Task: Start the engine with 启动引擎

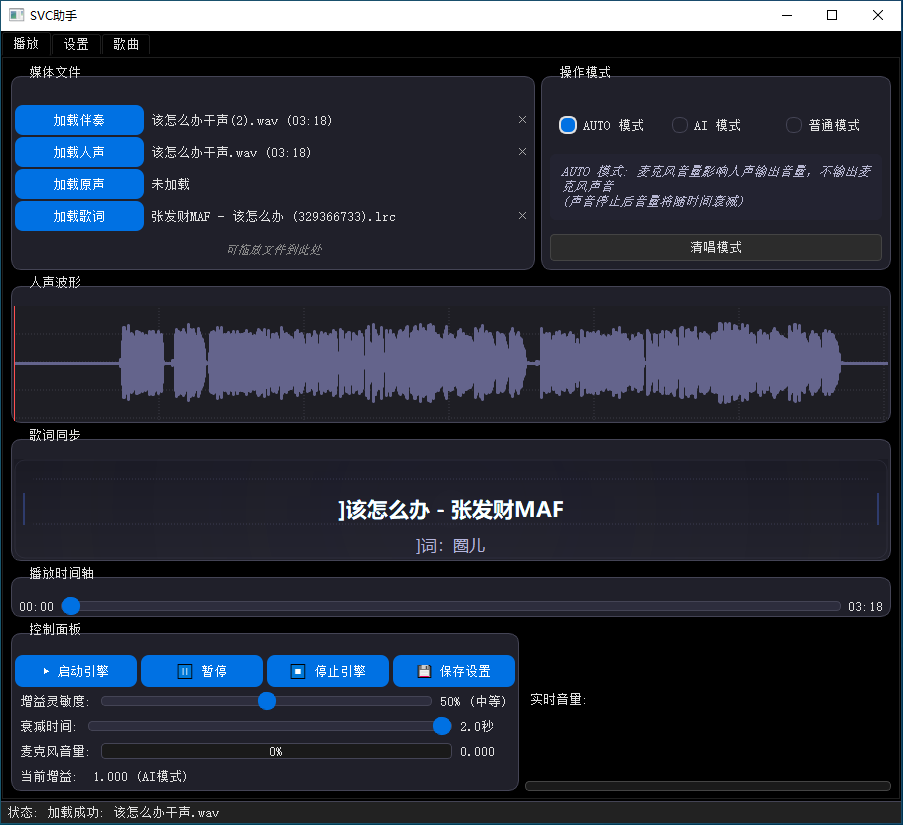Action: click(76, 671)
